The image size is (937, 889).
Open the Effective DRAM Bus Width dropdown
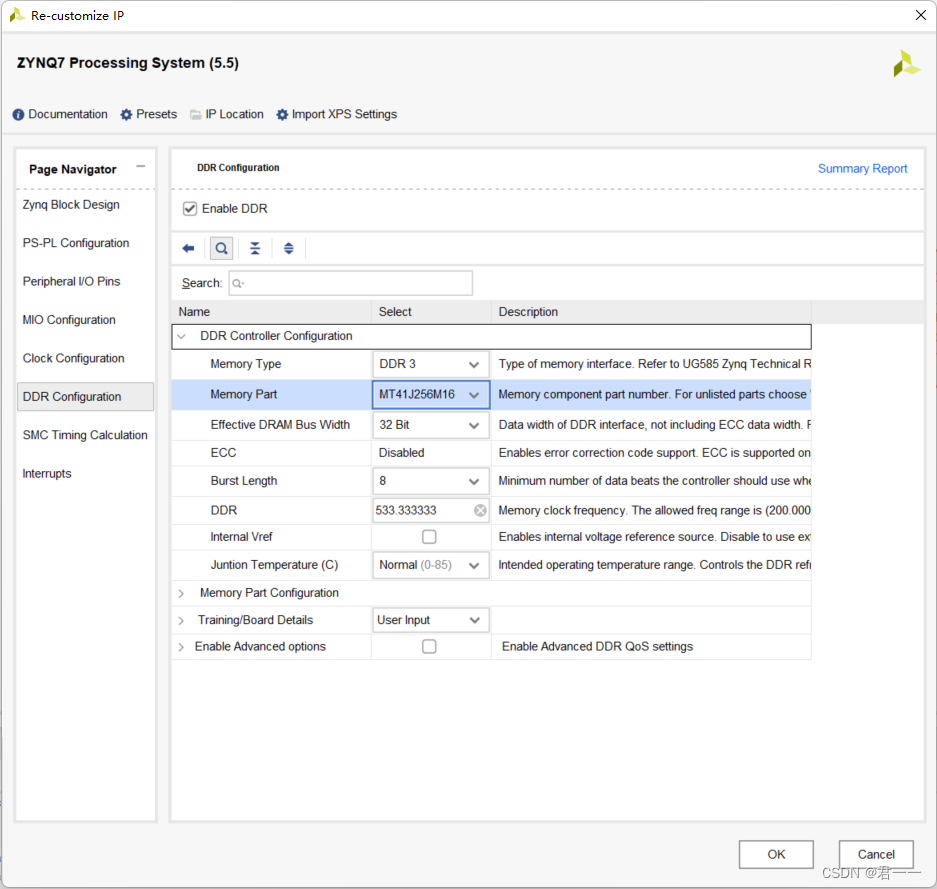pyautogui.click(x=430, y=425)
